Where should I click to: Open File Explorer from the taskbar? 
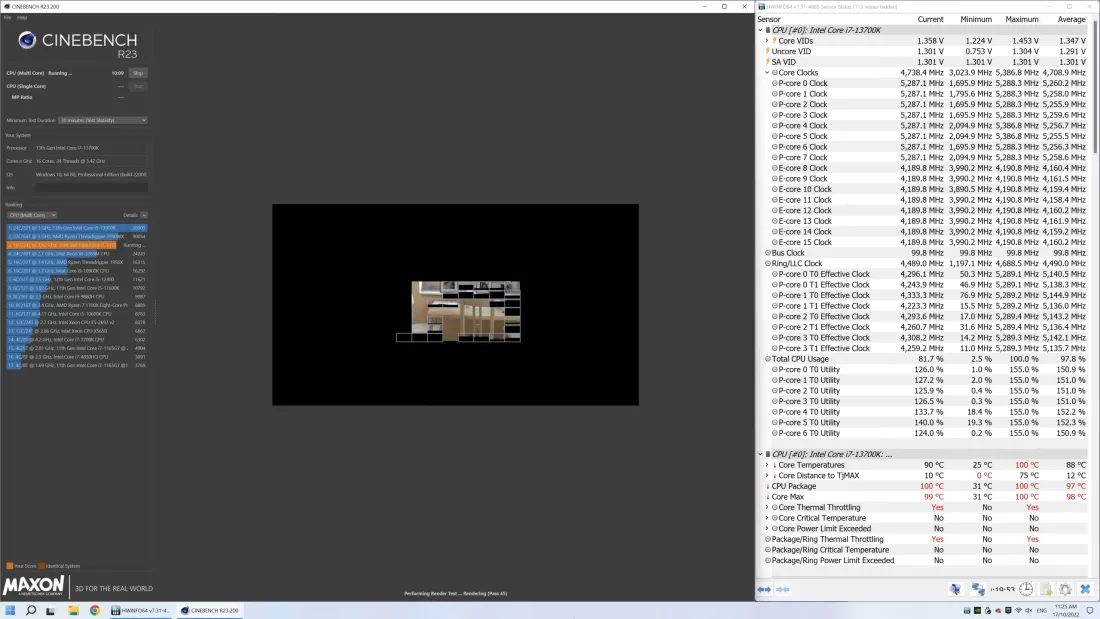73,611
